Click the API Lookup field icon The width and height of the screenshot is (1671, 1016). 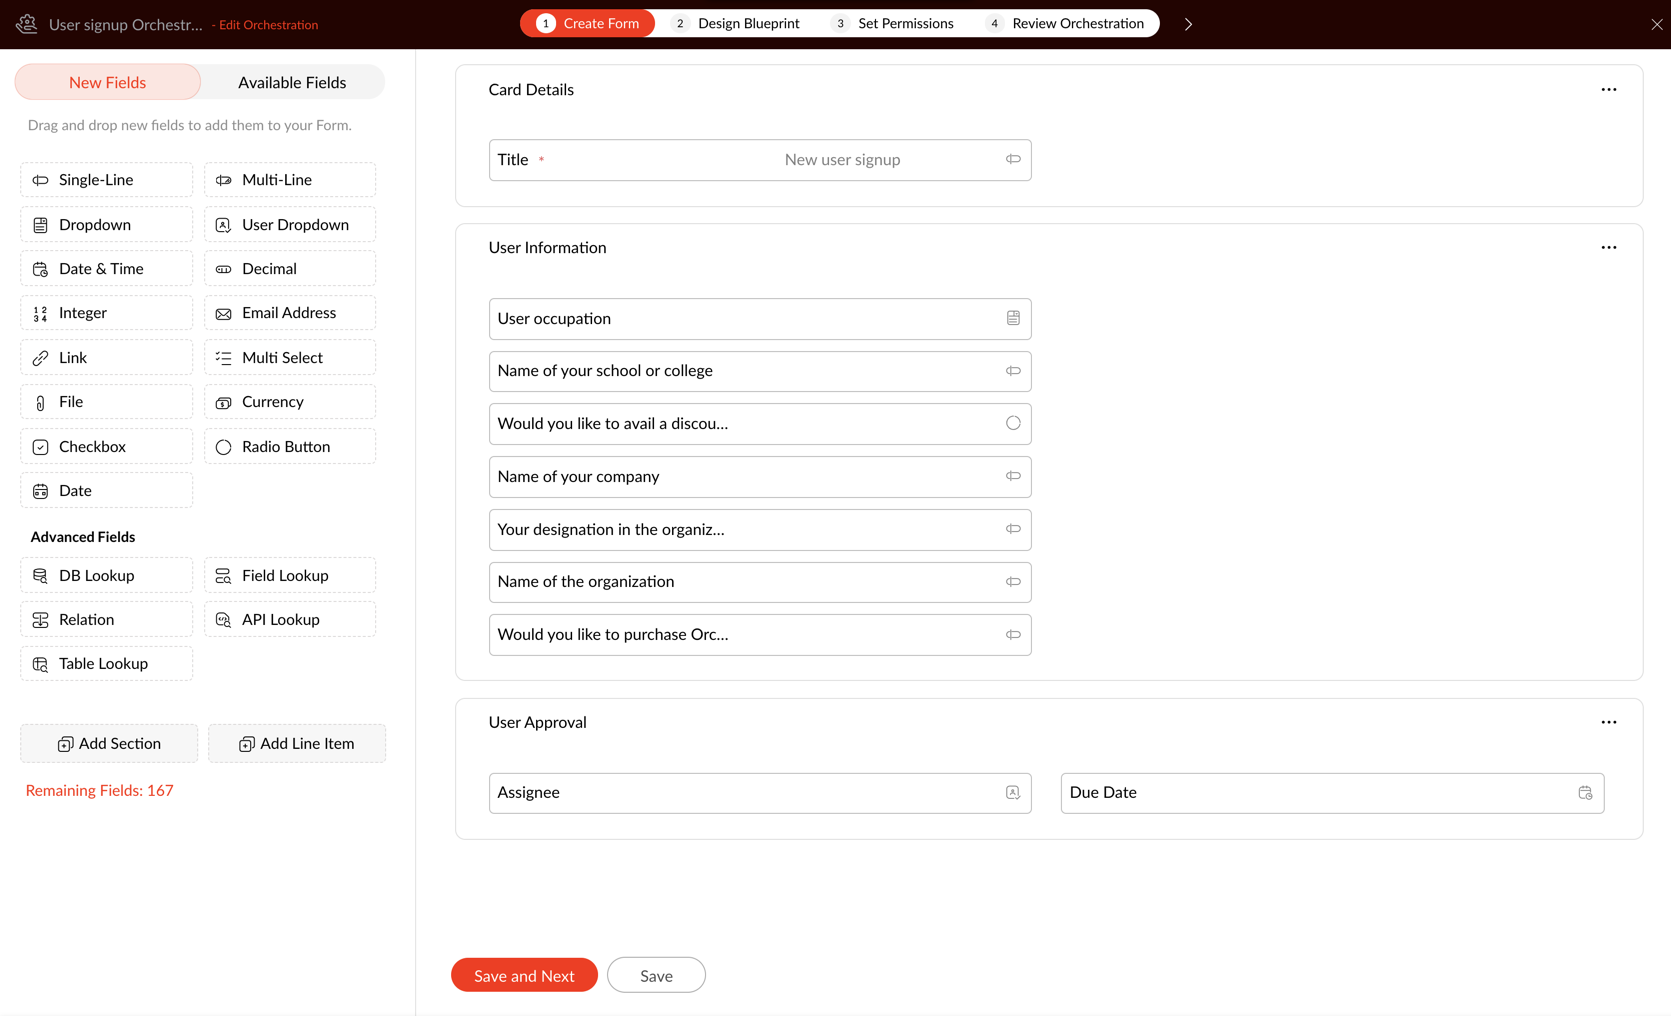click(223, 620)
